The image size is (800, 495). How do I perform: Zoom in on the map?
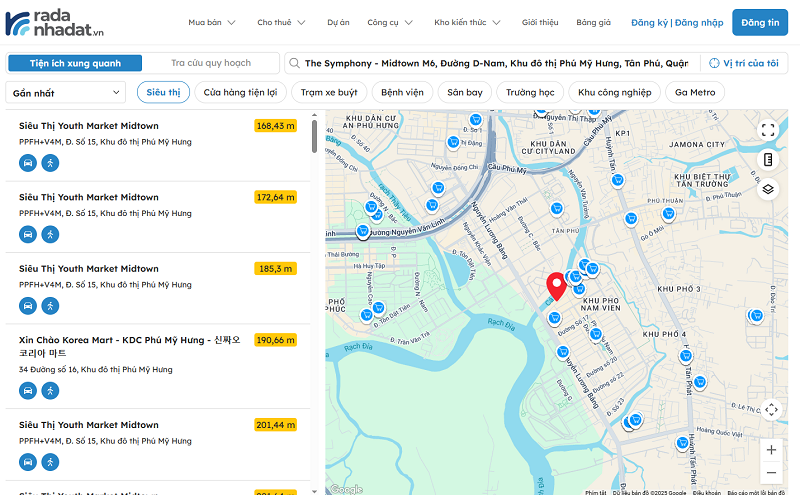pyautogui.click(x=771, y=449)
